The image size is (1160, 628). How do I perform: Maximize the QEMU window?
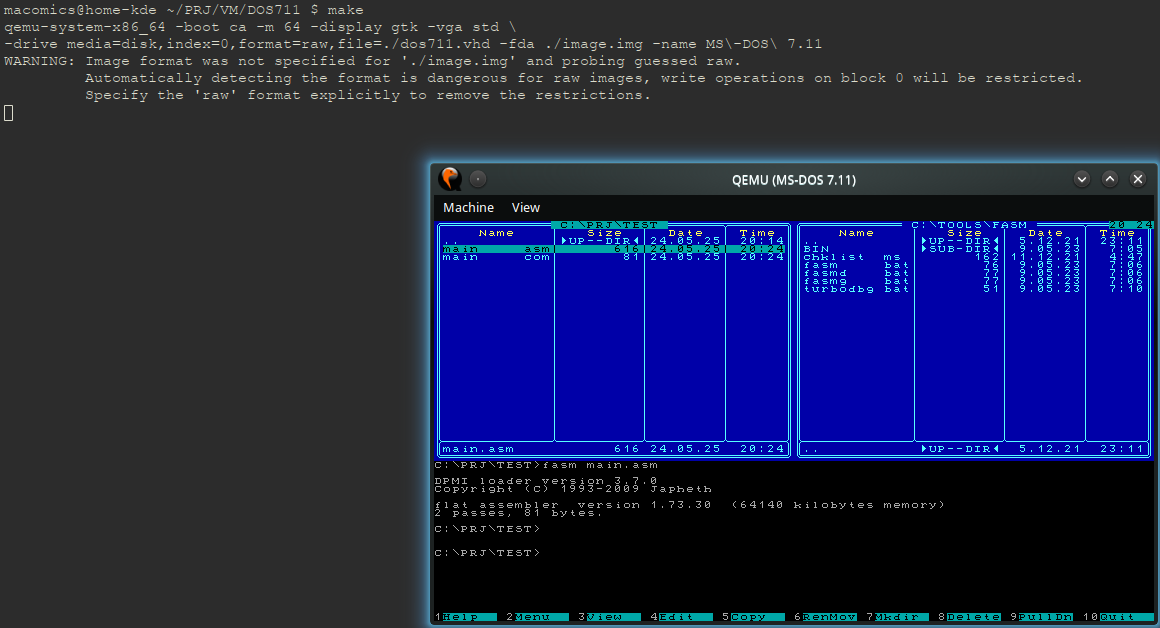click(1110, 179)
